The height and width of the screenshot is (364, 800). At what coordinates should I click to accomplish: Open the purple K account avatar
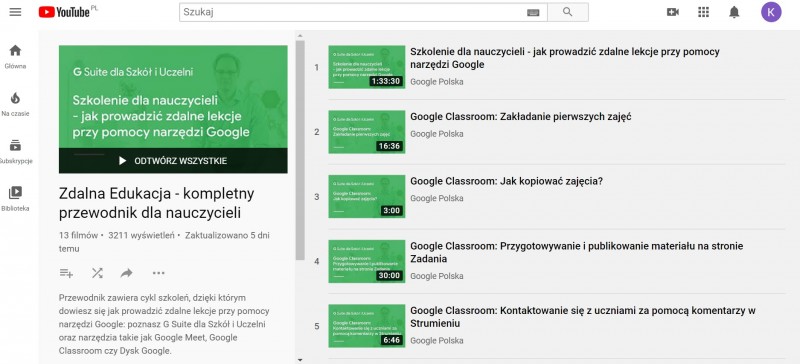coord(771,12)
